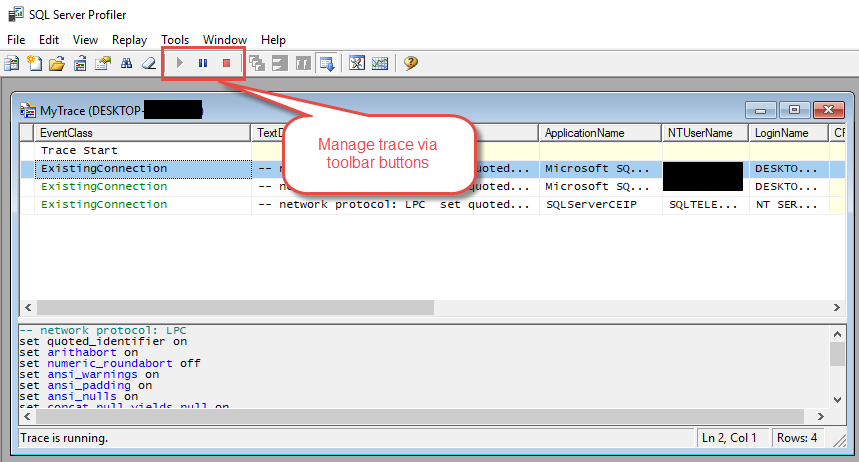Maximize the MyTrace child window
The width and height of the screenshot is (859, 462).
pos(794,110)
